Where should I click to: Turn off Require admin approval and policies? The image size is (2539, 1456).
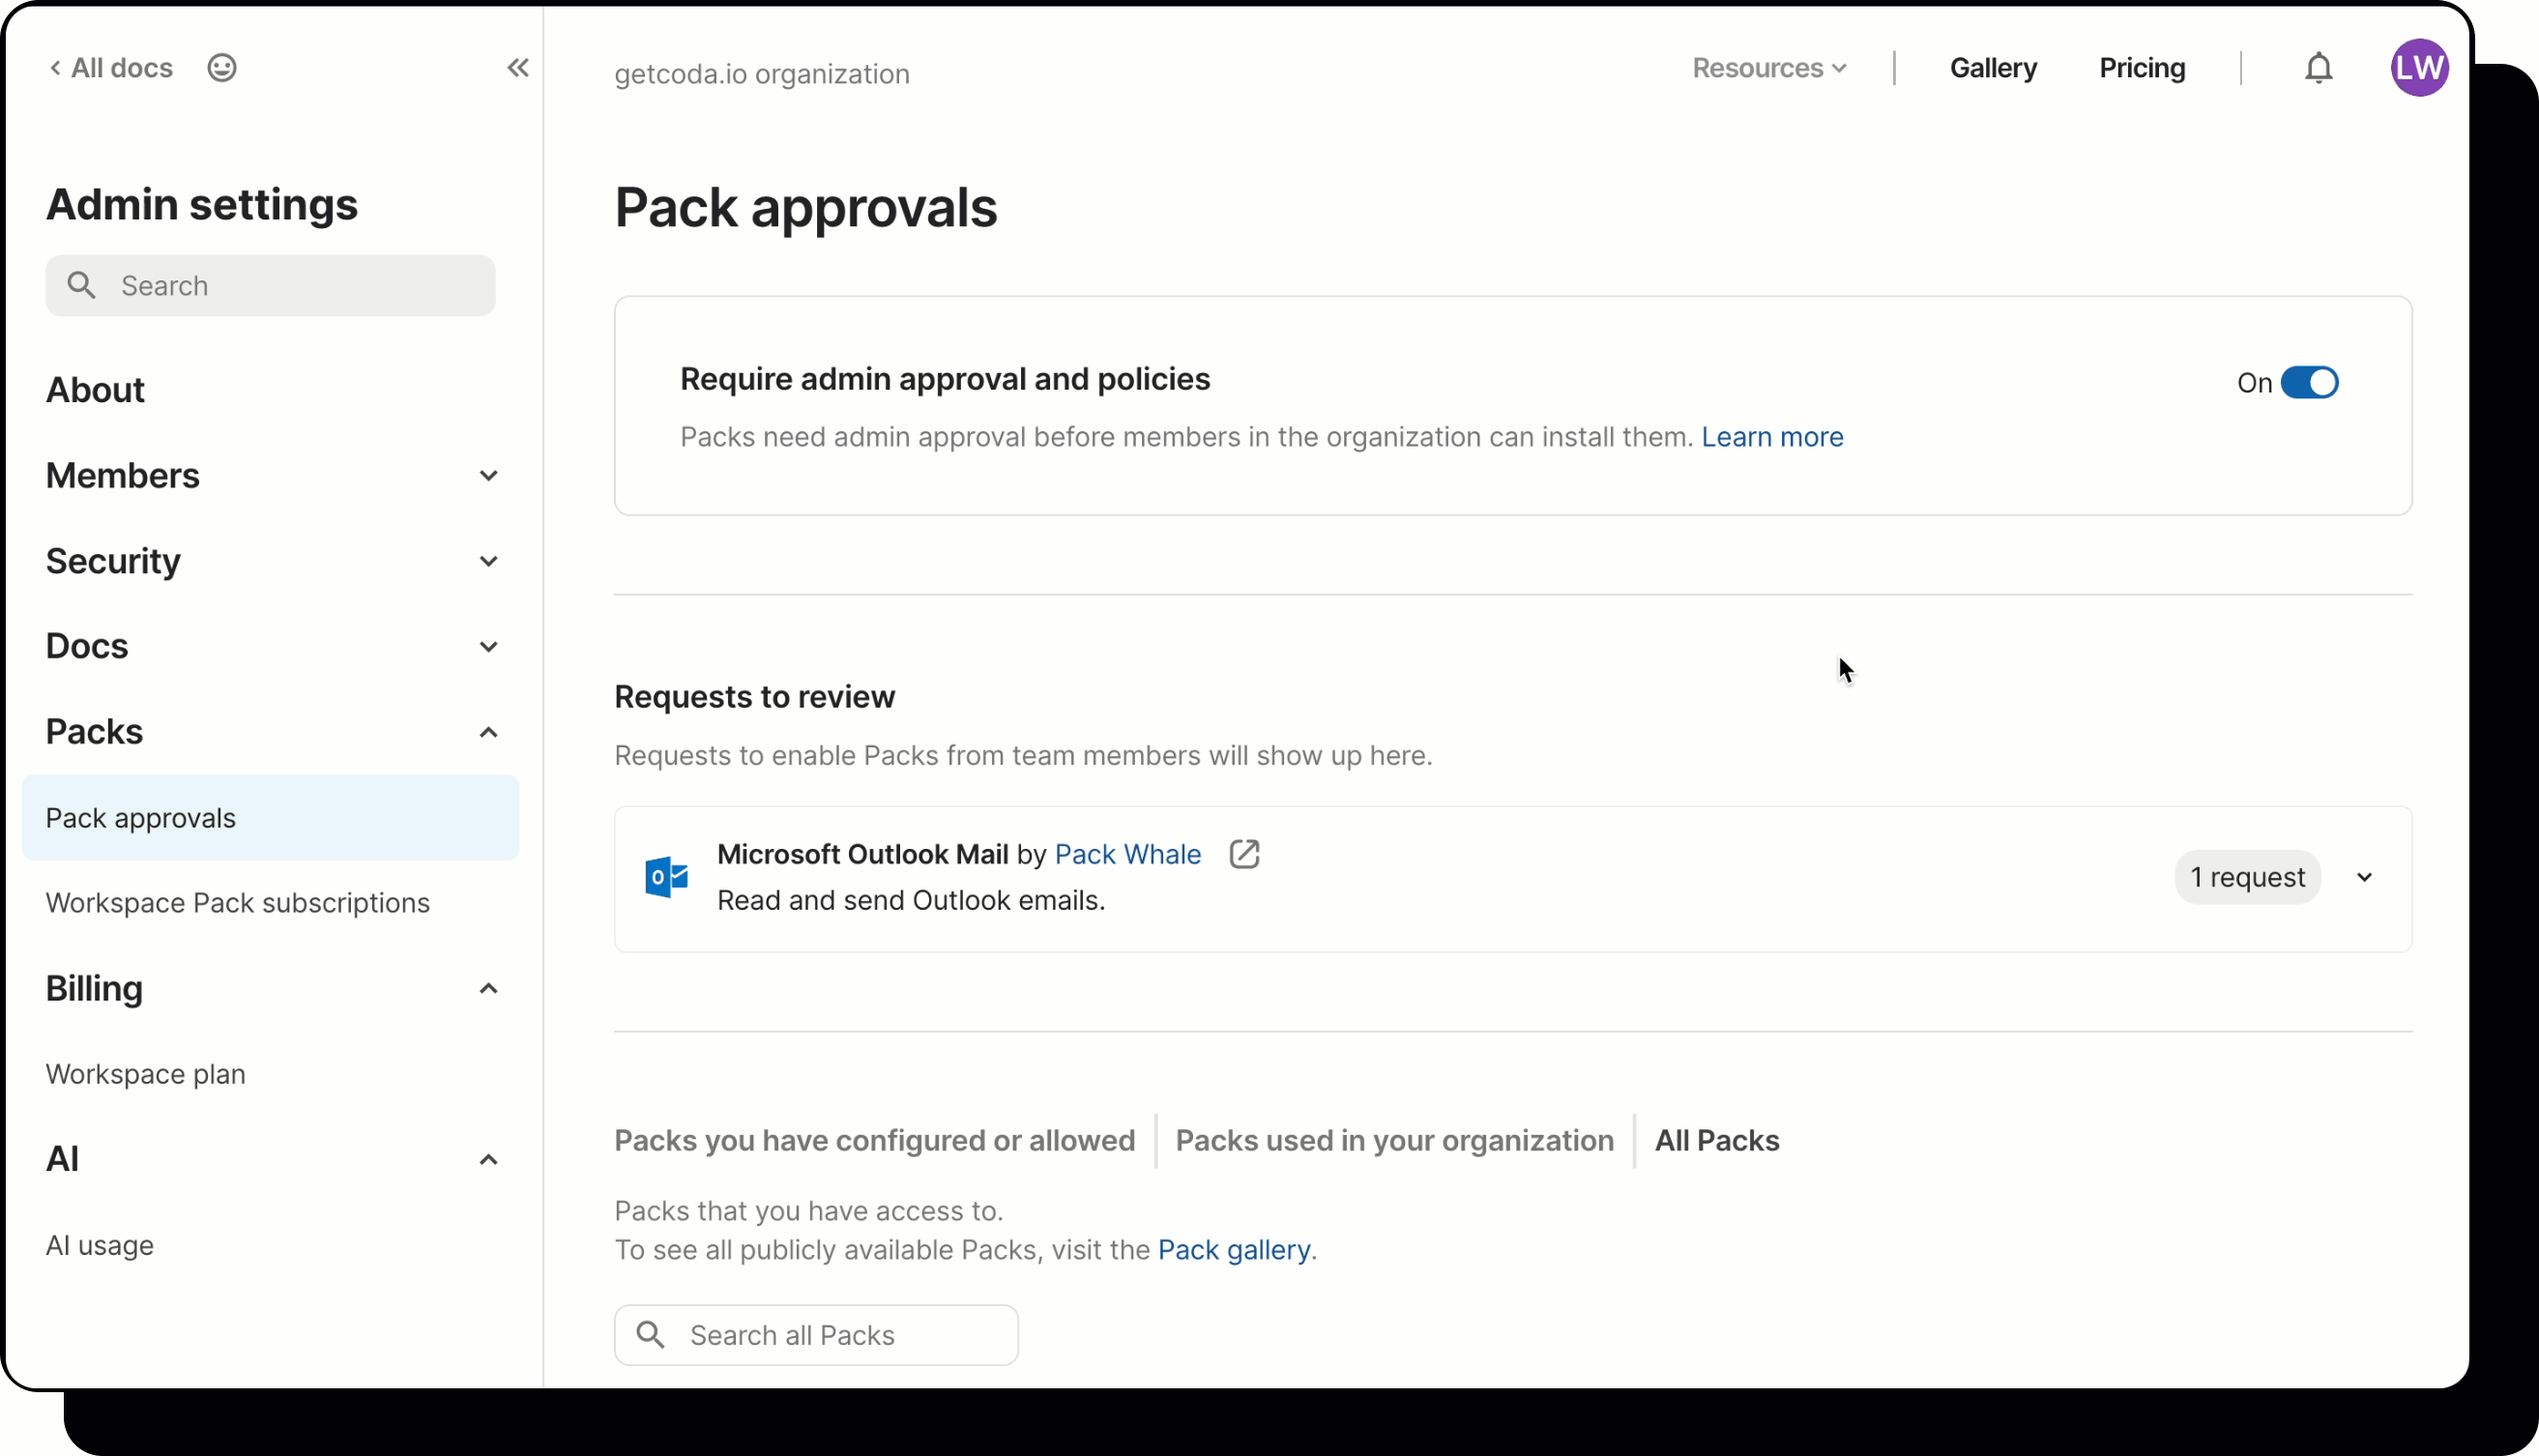tap(2310, 382)
